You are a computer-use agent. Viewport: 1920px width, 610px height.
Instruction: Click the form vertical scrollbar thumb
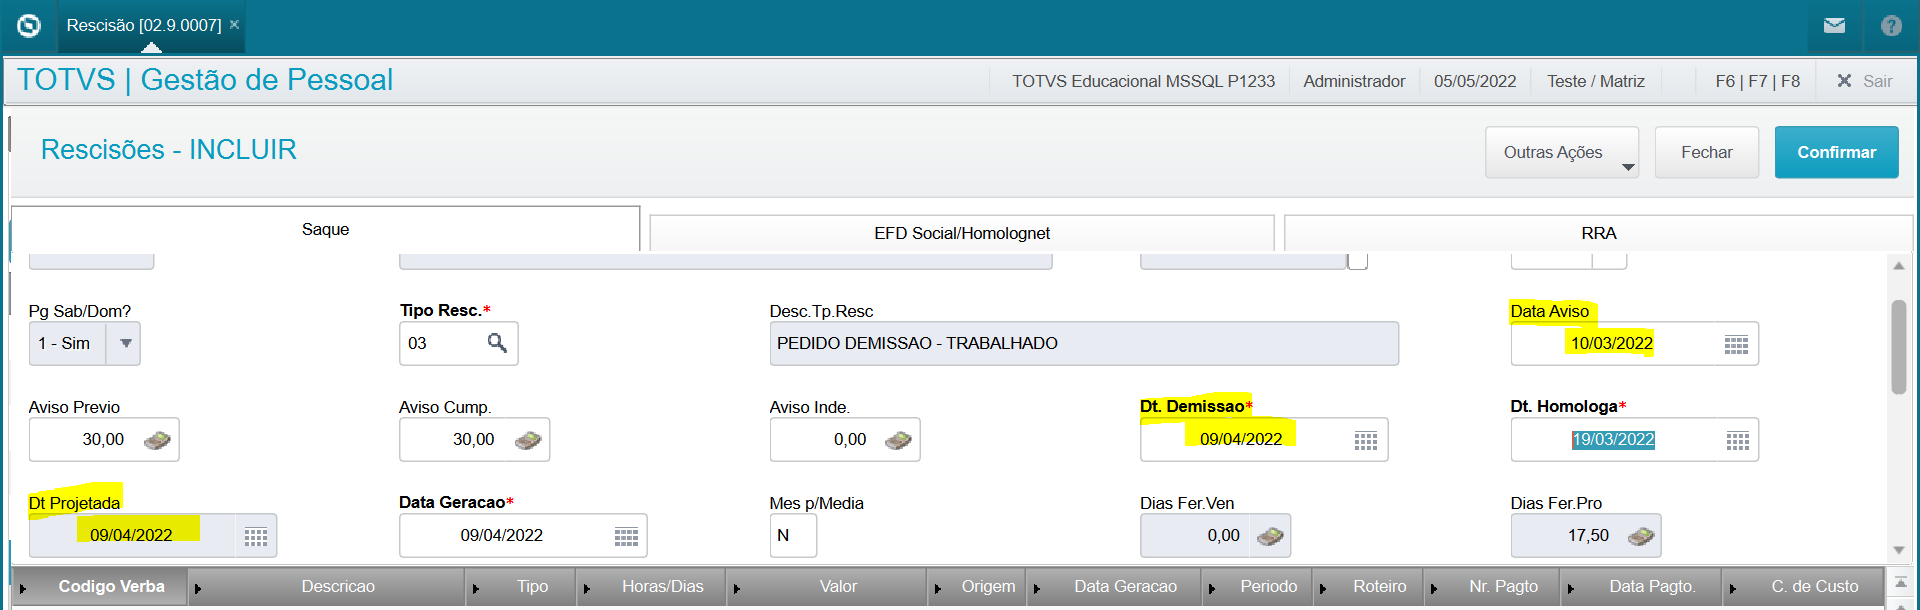pyautogui.click(x=1898, y=346)
